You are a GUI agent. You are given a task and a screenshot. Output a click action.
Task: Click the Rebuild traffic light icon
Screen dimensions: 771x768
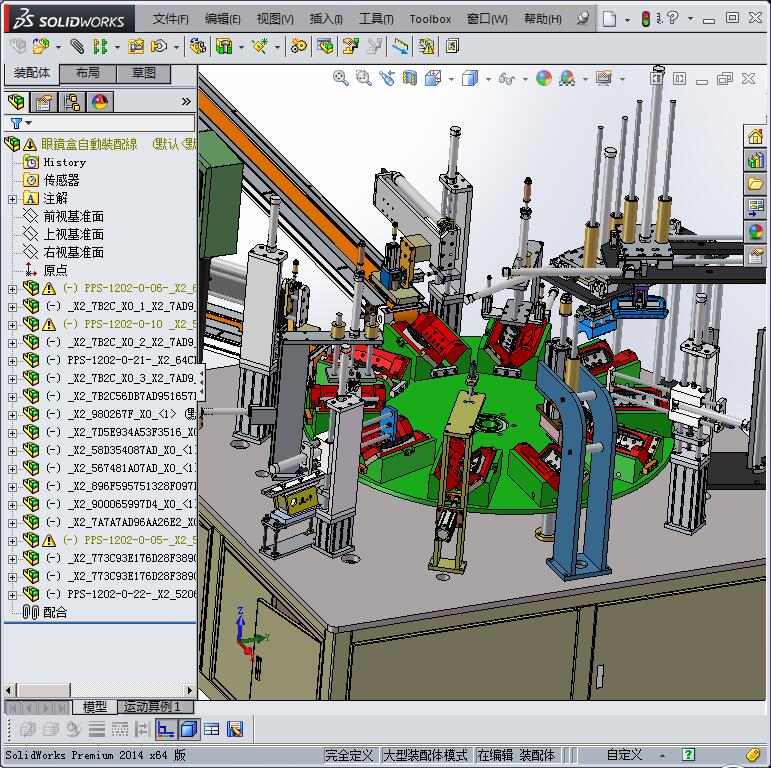coord(646,19)
